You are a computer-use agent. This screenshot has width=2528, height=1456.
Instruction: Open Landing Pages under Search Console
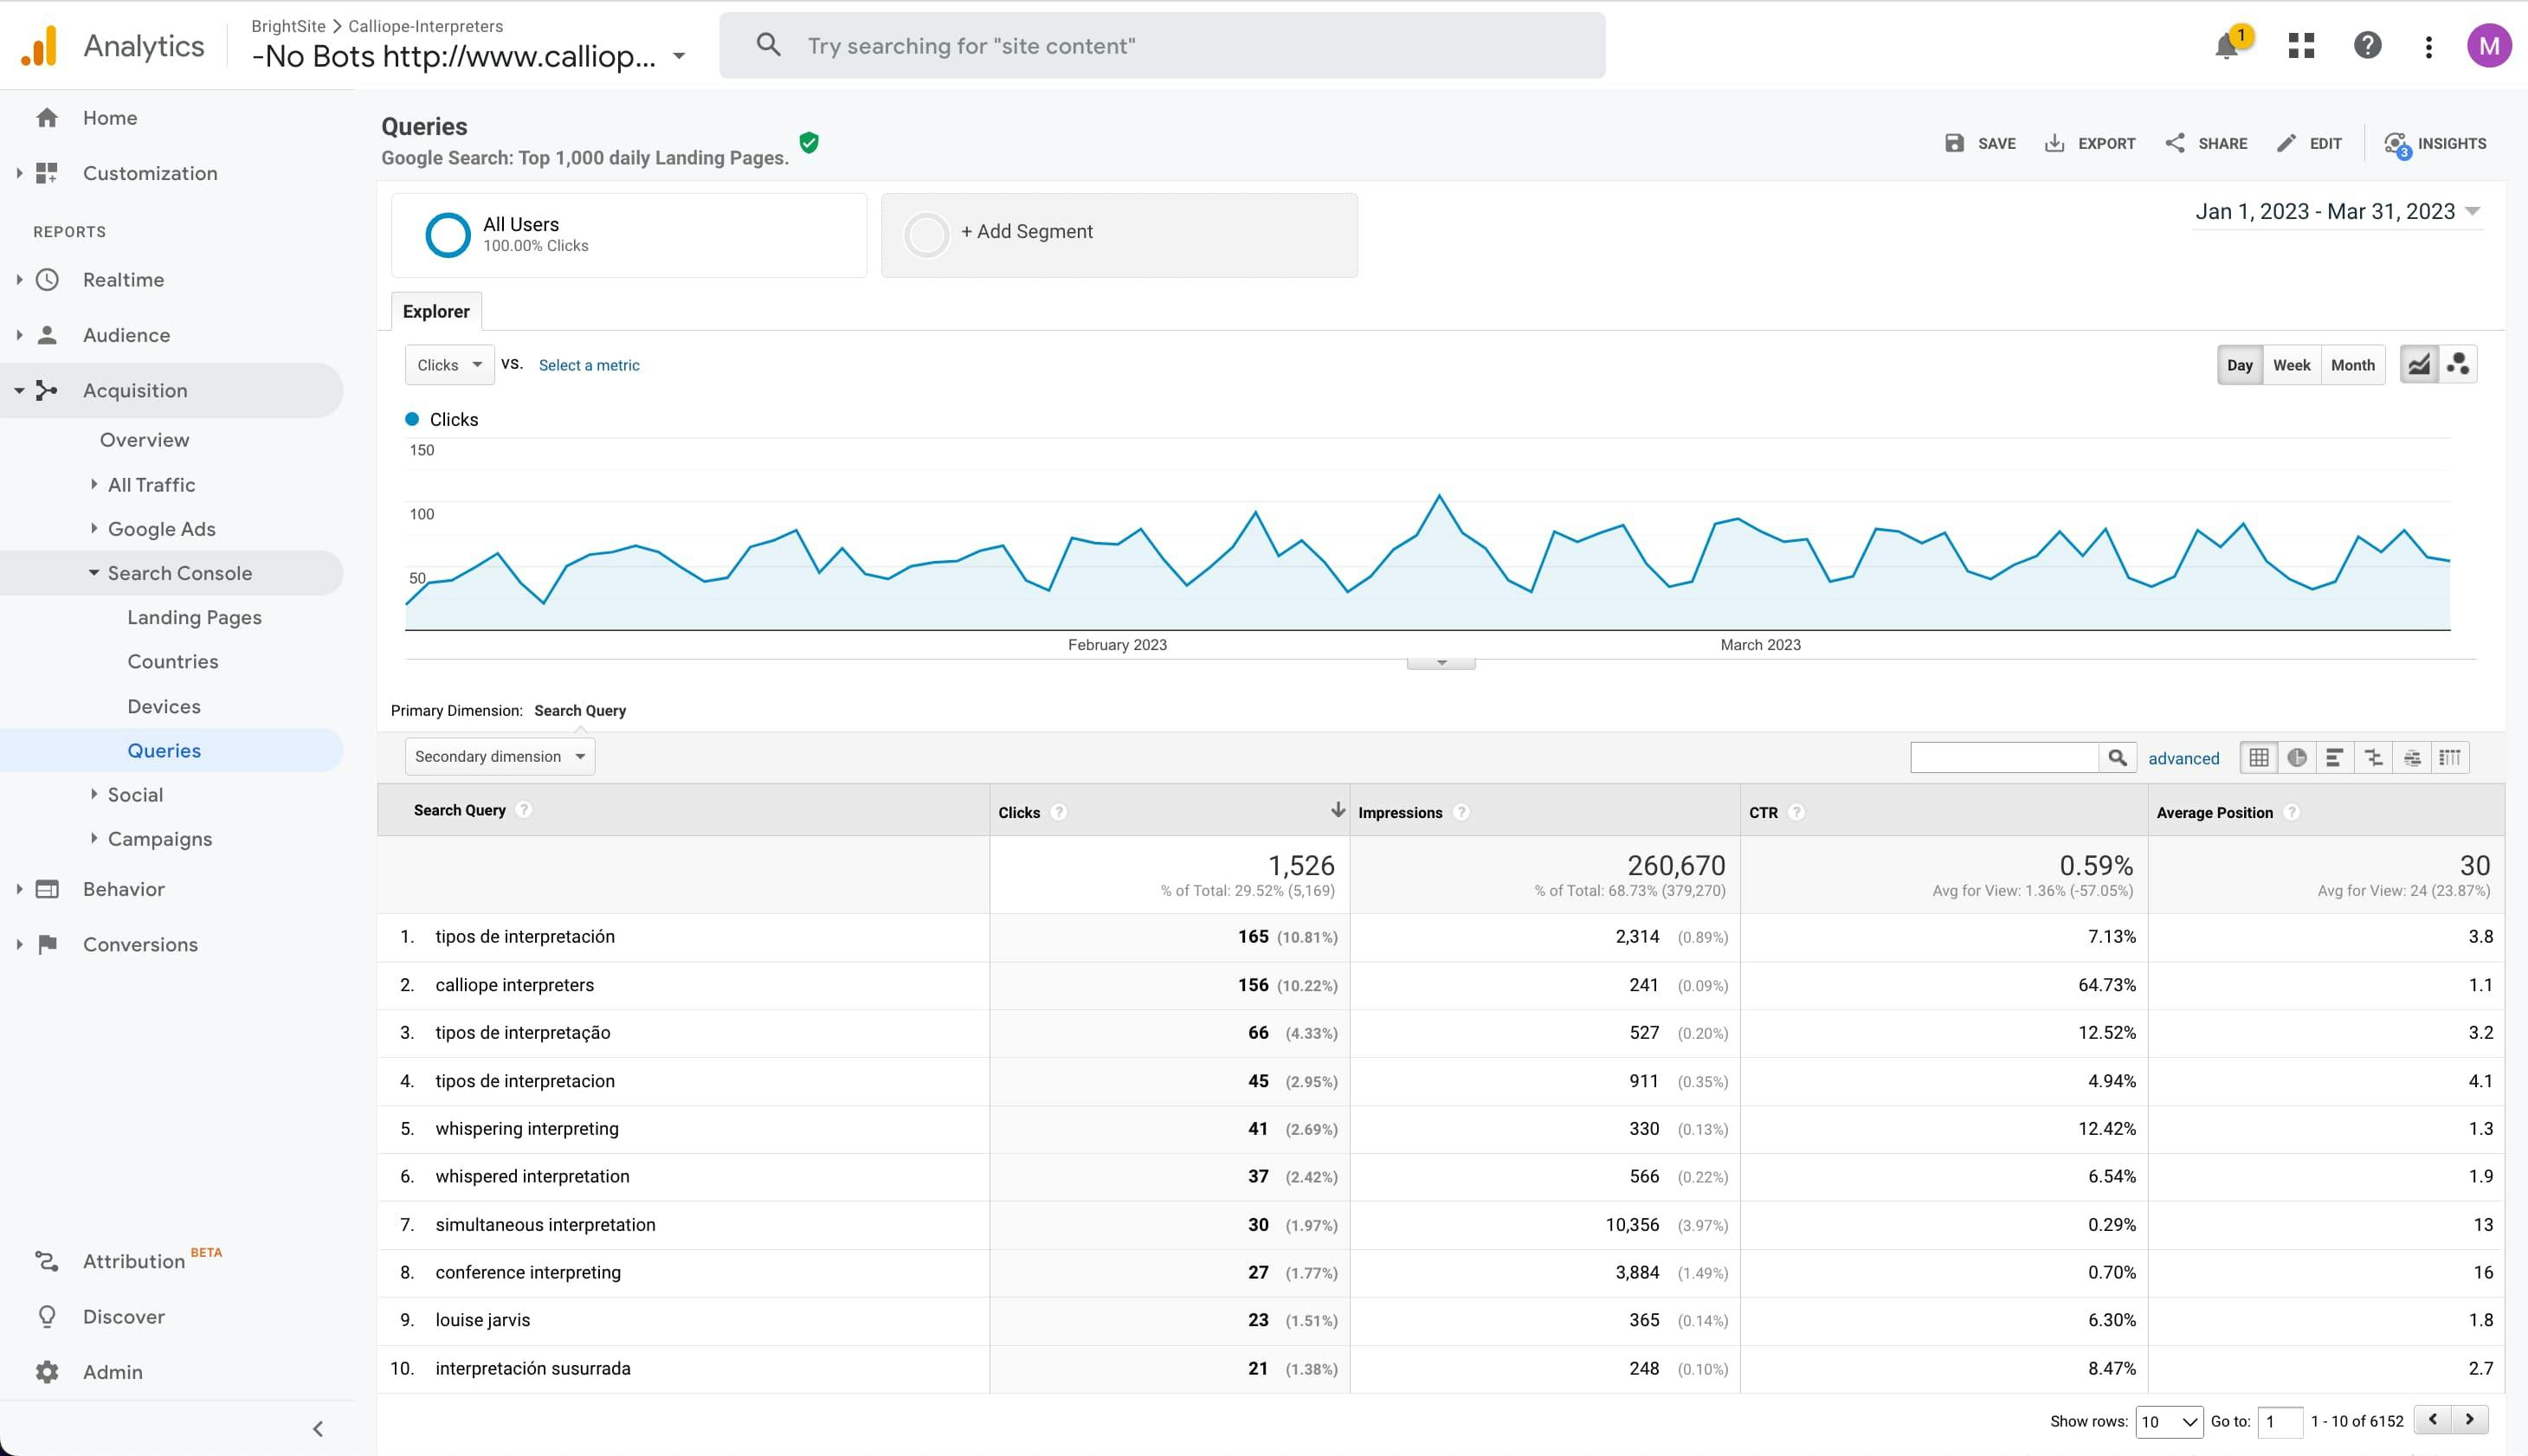coord(194,618)
